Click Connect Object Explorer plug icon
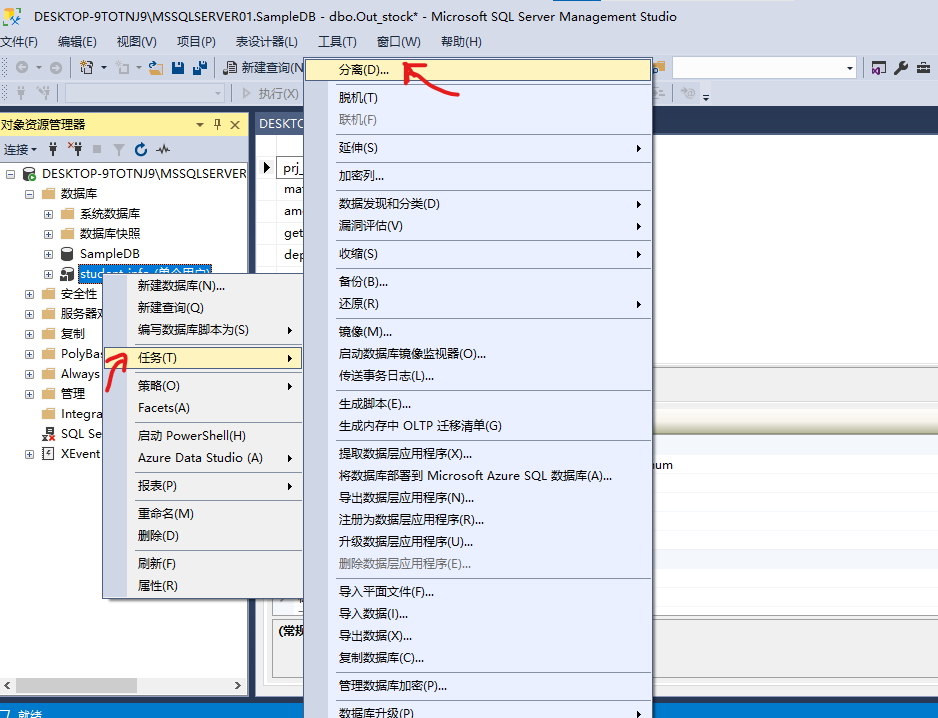The height and width of the screenshot is (718, 938). pyautogui.click(x=53, y=149)
